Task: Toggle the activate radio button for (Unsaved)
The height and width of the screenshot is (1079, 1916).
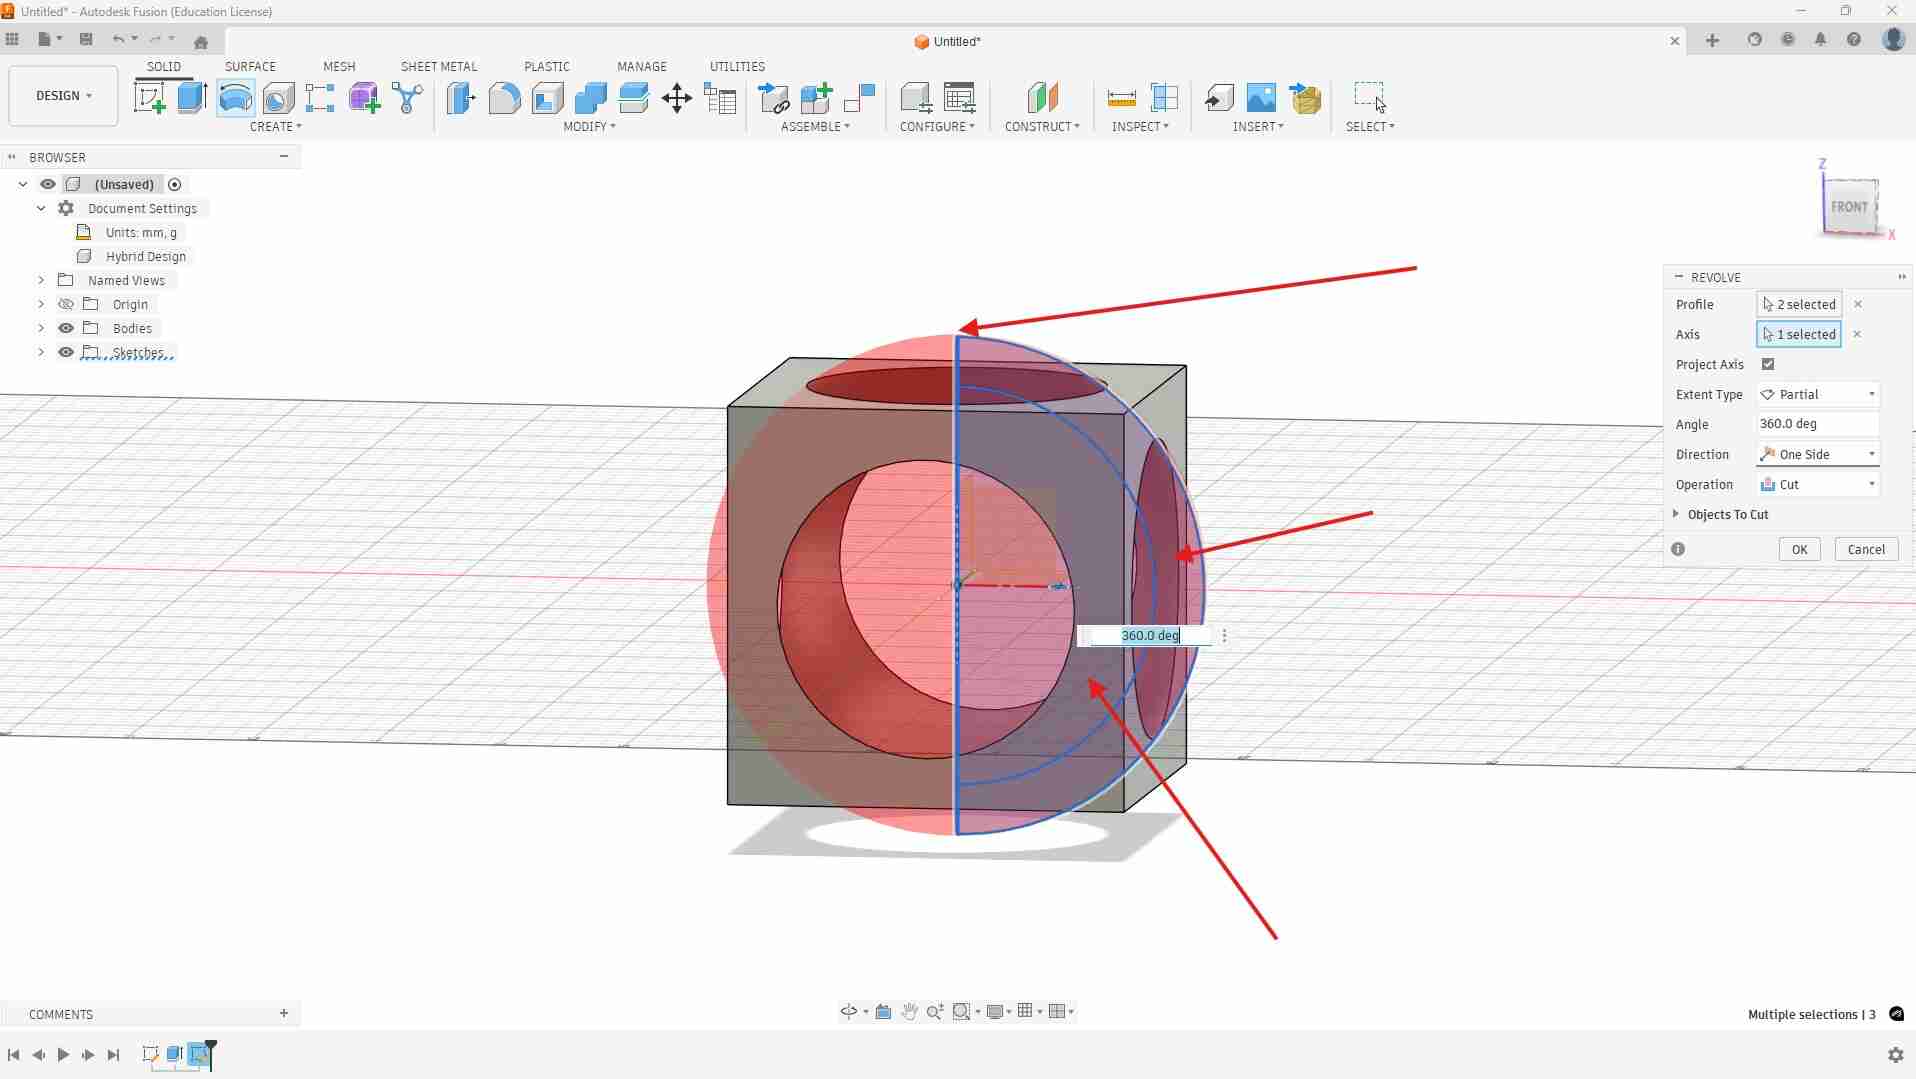Action: coord(175,184)
